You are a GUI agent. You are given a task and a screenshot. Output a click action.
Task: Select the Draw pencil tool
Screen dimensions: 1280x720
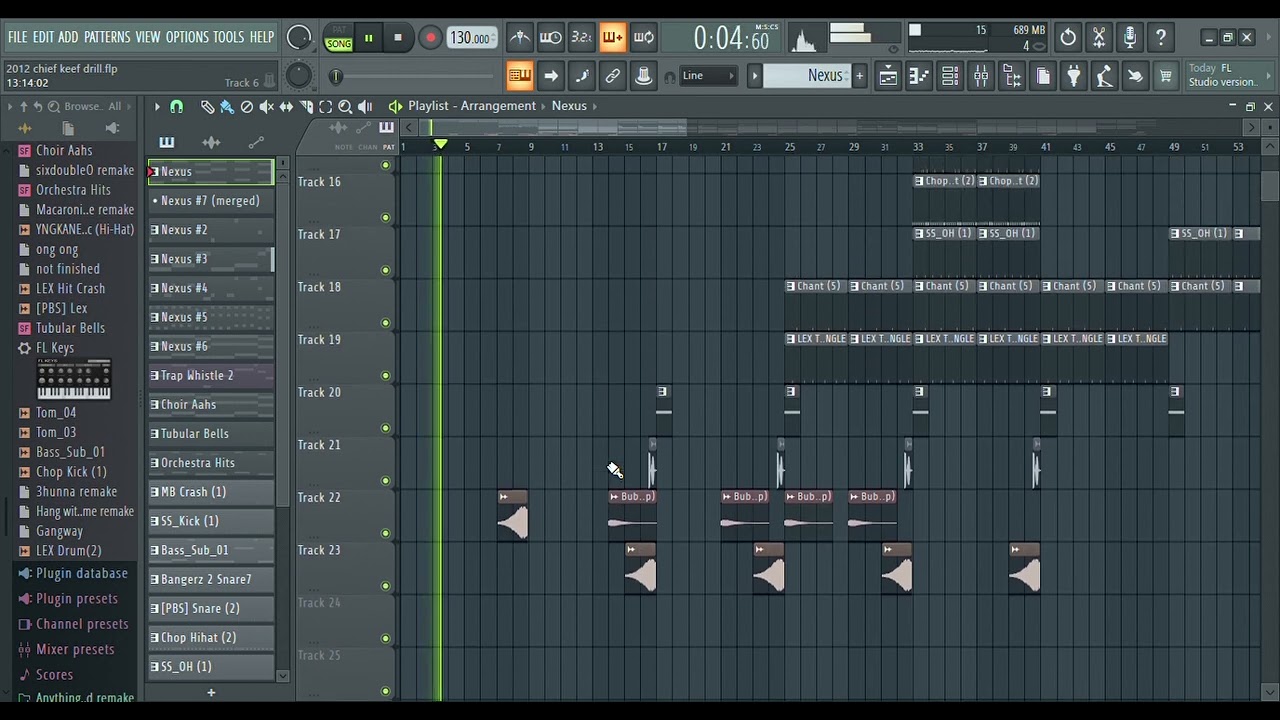[207, 106]
